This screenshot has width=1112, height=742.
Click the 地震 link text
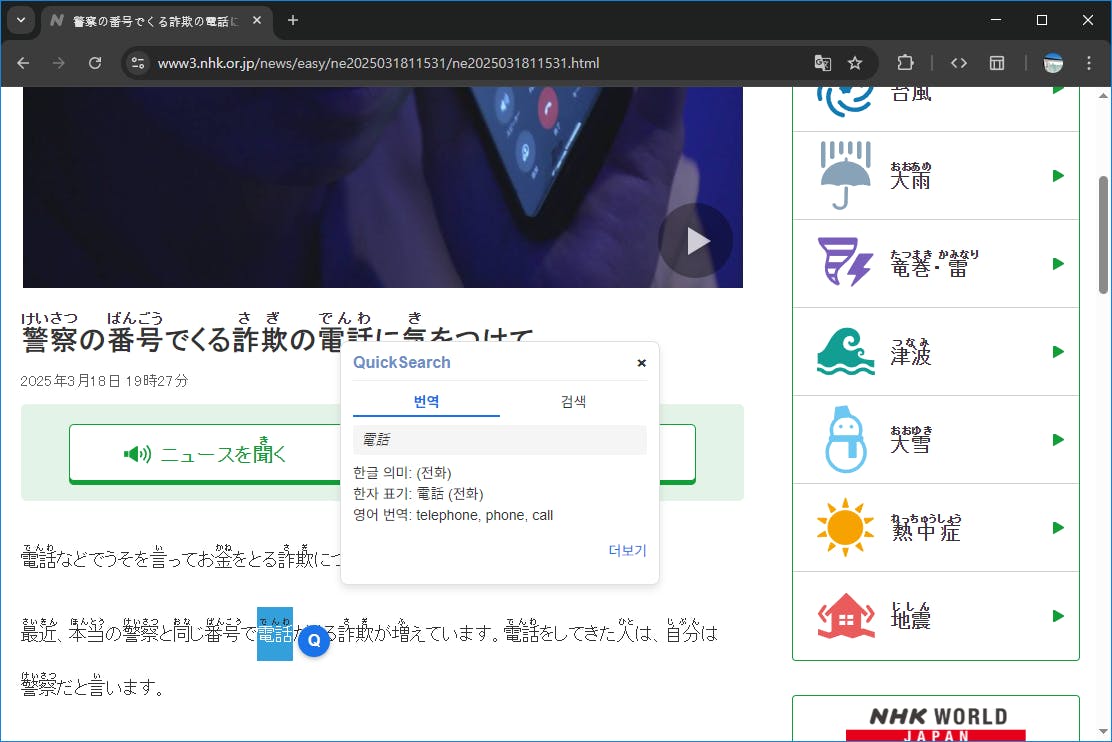point(911,616)
